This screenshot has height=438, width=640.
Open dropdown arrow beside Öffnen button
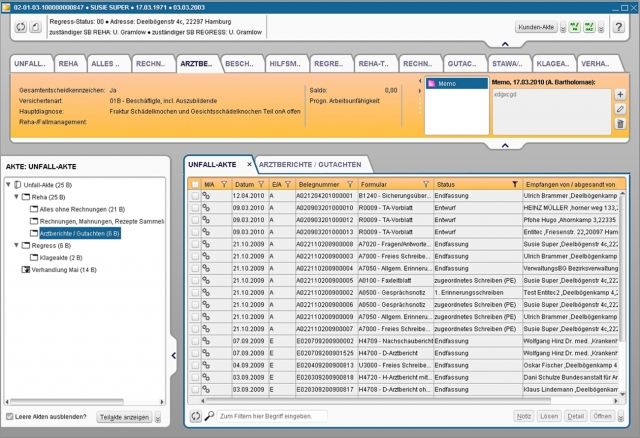621,416
